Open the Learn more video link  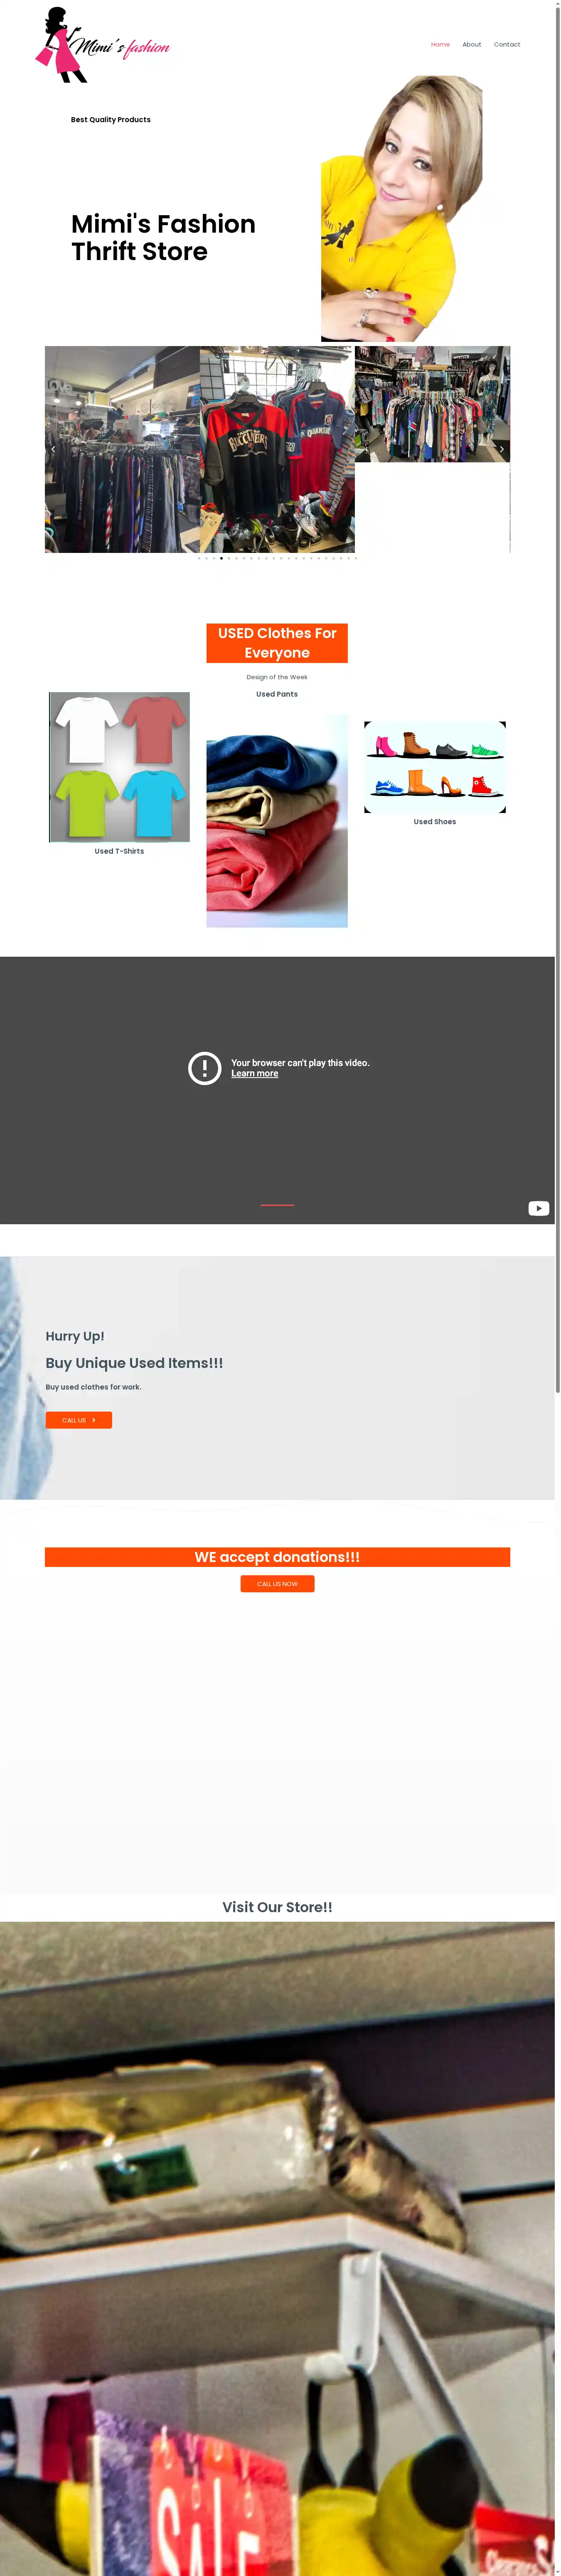[255, 1074]
